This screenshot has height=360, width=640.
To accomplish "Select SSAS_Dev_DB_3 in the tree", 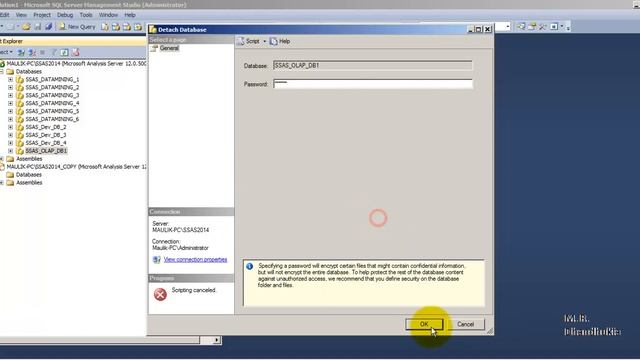I will 46,135.
